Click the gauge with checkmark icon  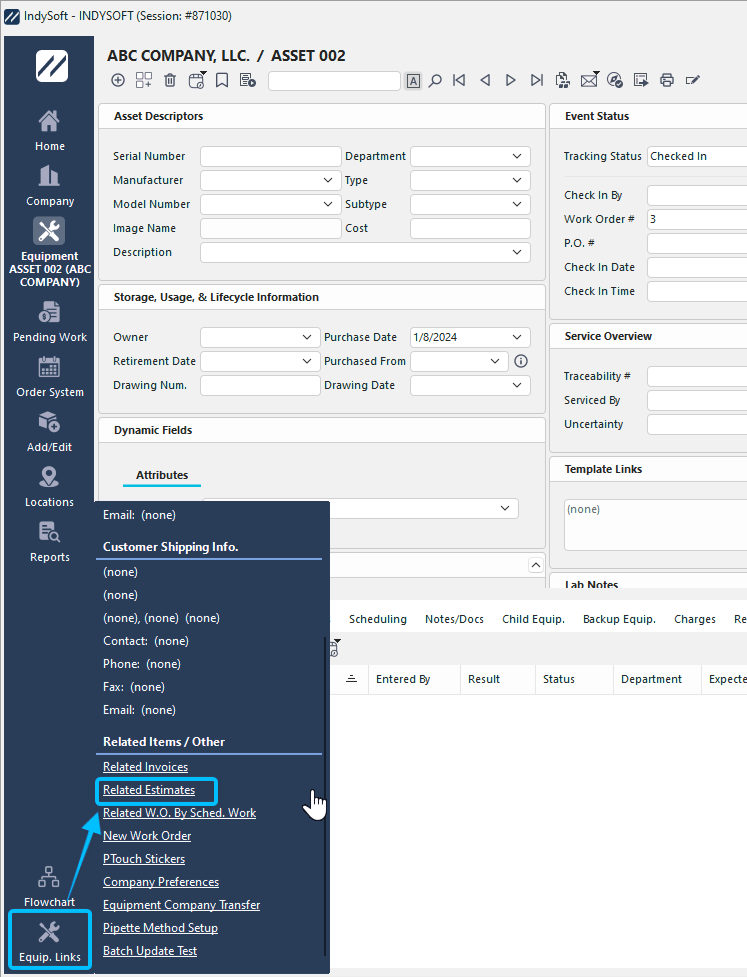click(x=615, y=80)
